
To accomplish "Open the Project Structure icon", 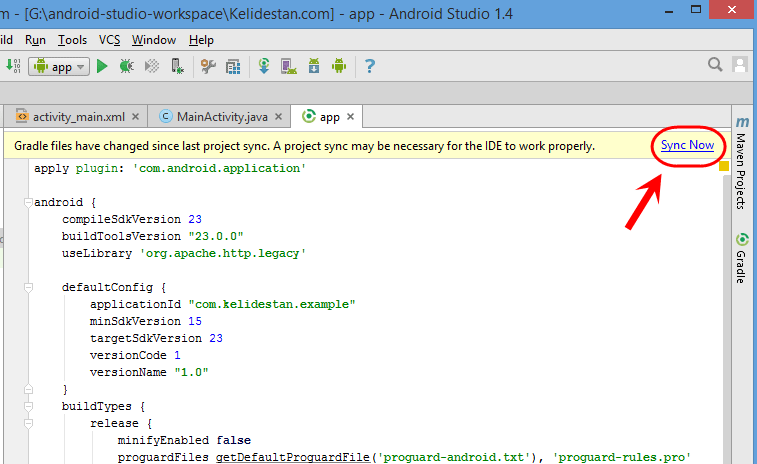I will coord(233,67).
